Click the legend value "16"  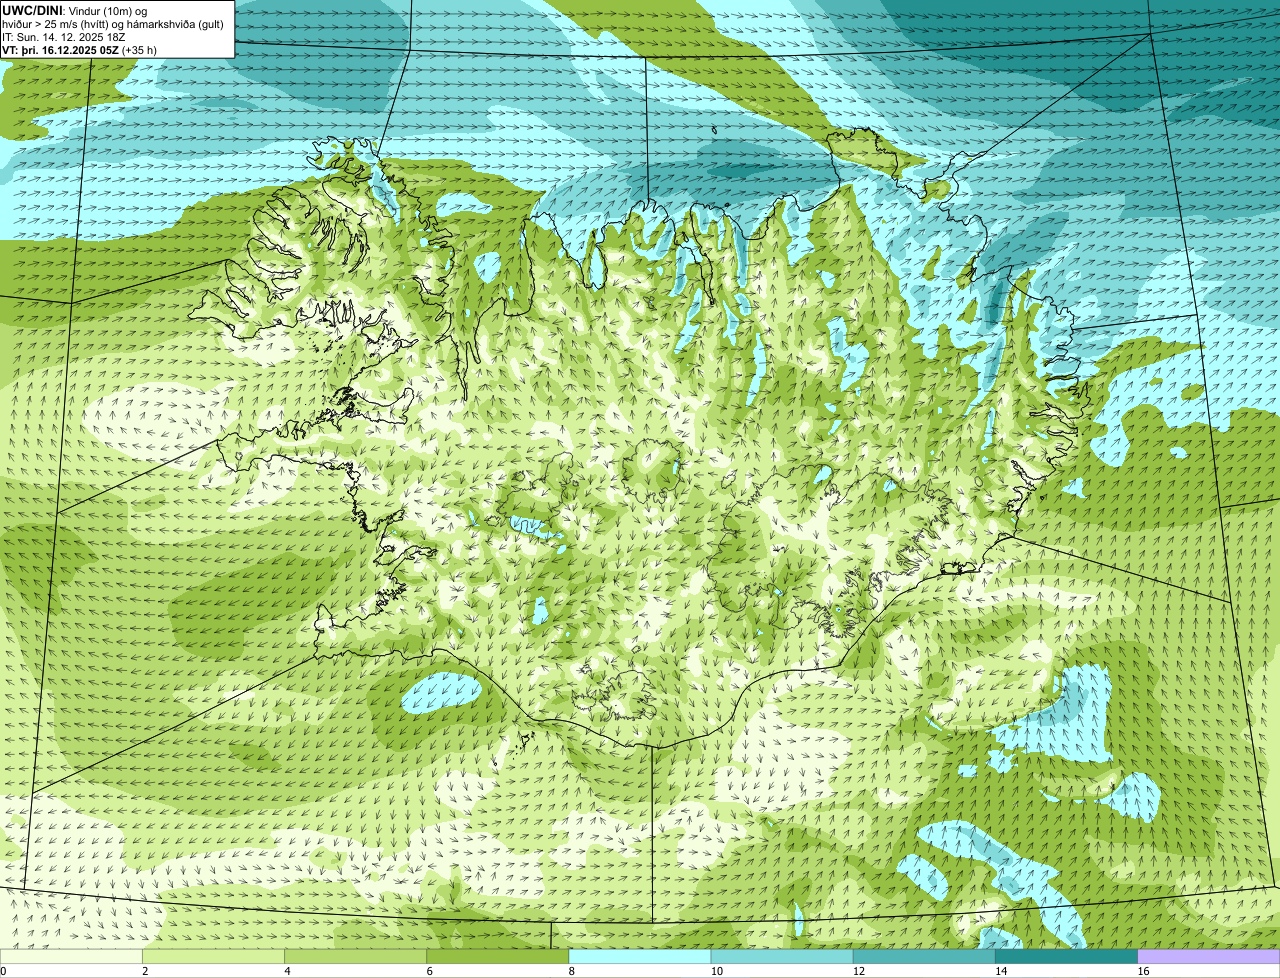(1143, 971)
